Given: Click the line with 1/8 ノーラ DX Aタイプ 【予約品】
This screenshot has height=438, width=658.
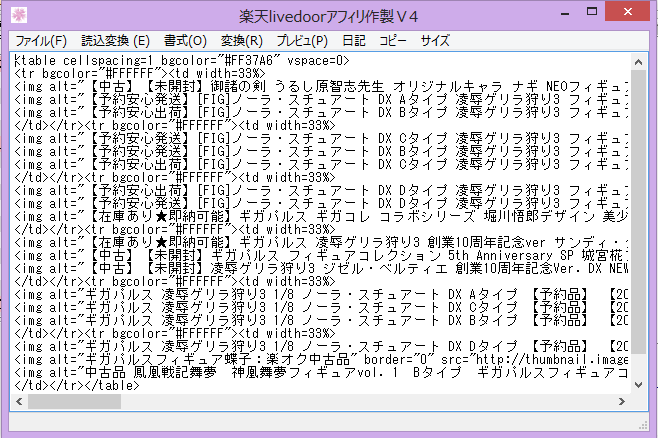Looking at the screenshot, I should point(321,295).
